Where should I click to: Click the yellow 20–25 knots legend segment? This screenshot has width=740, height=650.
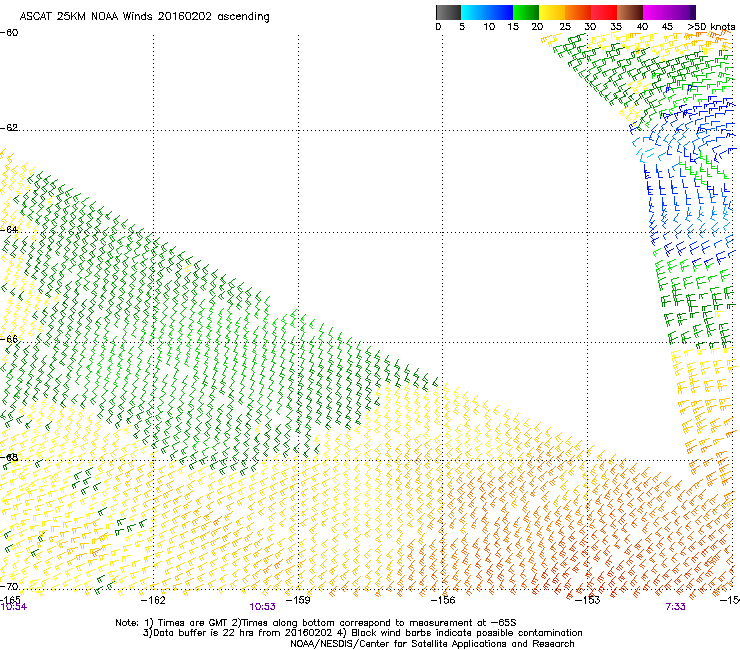[552, 12]
